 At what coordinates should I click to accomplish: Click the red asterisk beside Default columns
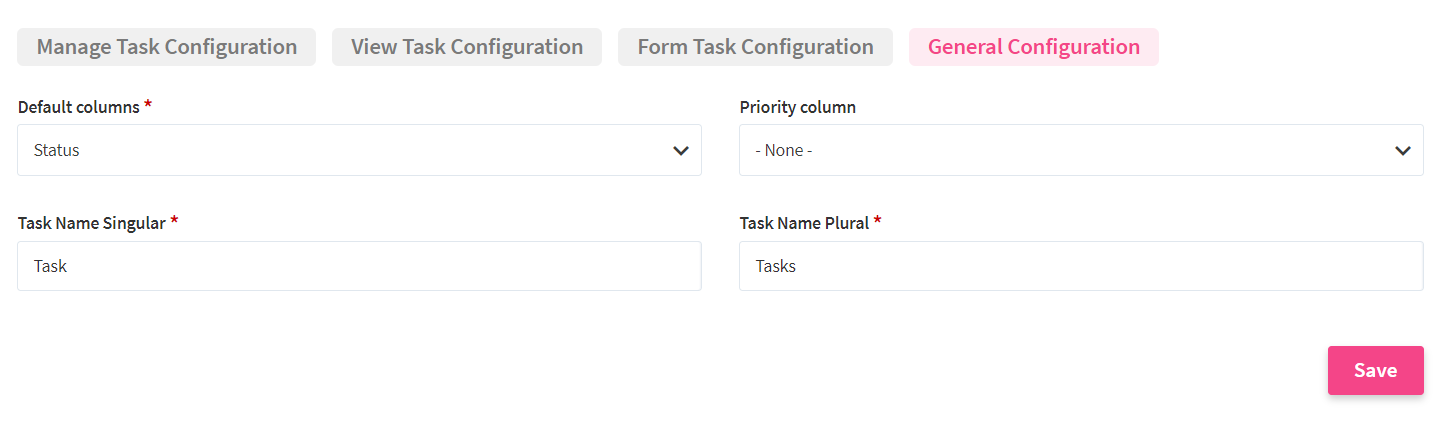[148, 106]
